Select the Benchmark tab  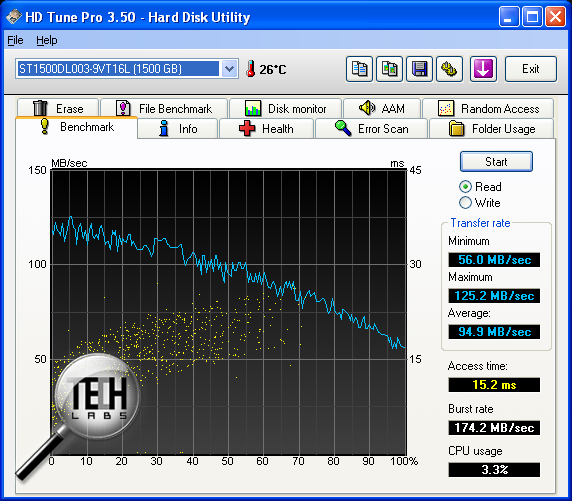pos(76,127)
